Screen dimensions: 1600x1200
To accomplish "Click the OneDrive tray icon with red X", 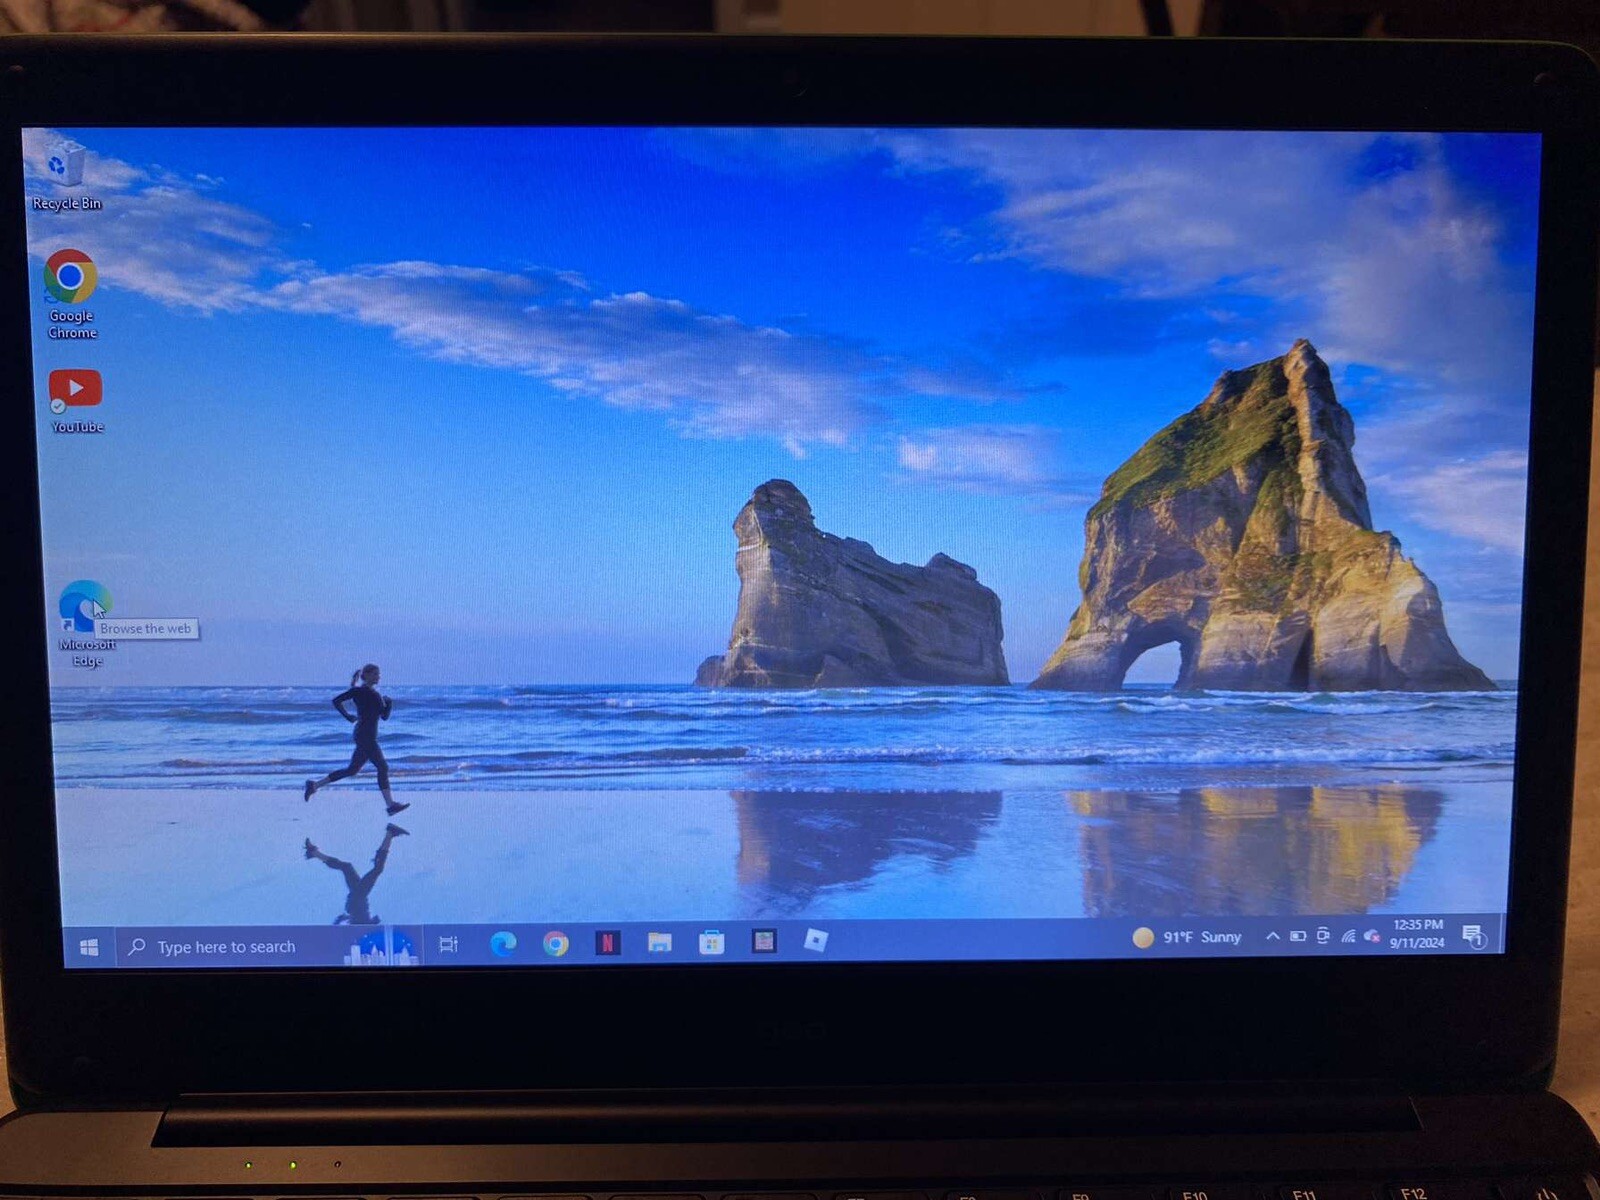I will [x=1372, y=936].
